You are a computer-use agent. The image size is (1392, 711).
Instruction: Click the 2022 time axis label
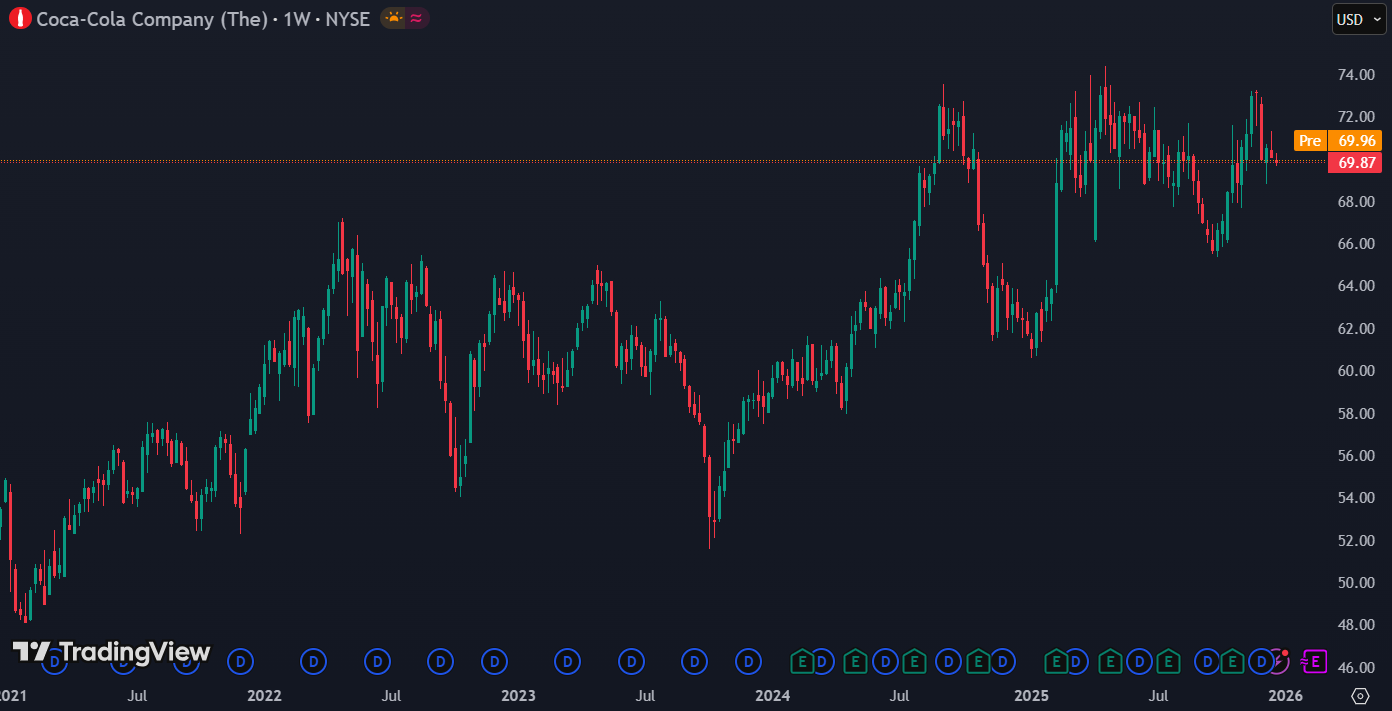(265, 695)
